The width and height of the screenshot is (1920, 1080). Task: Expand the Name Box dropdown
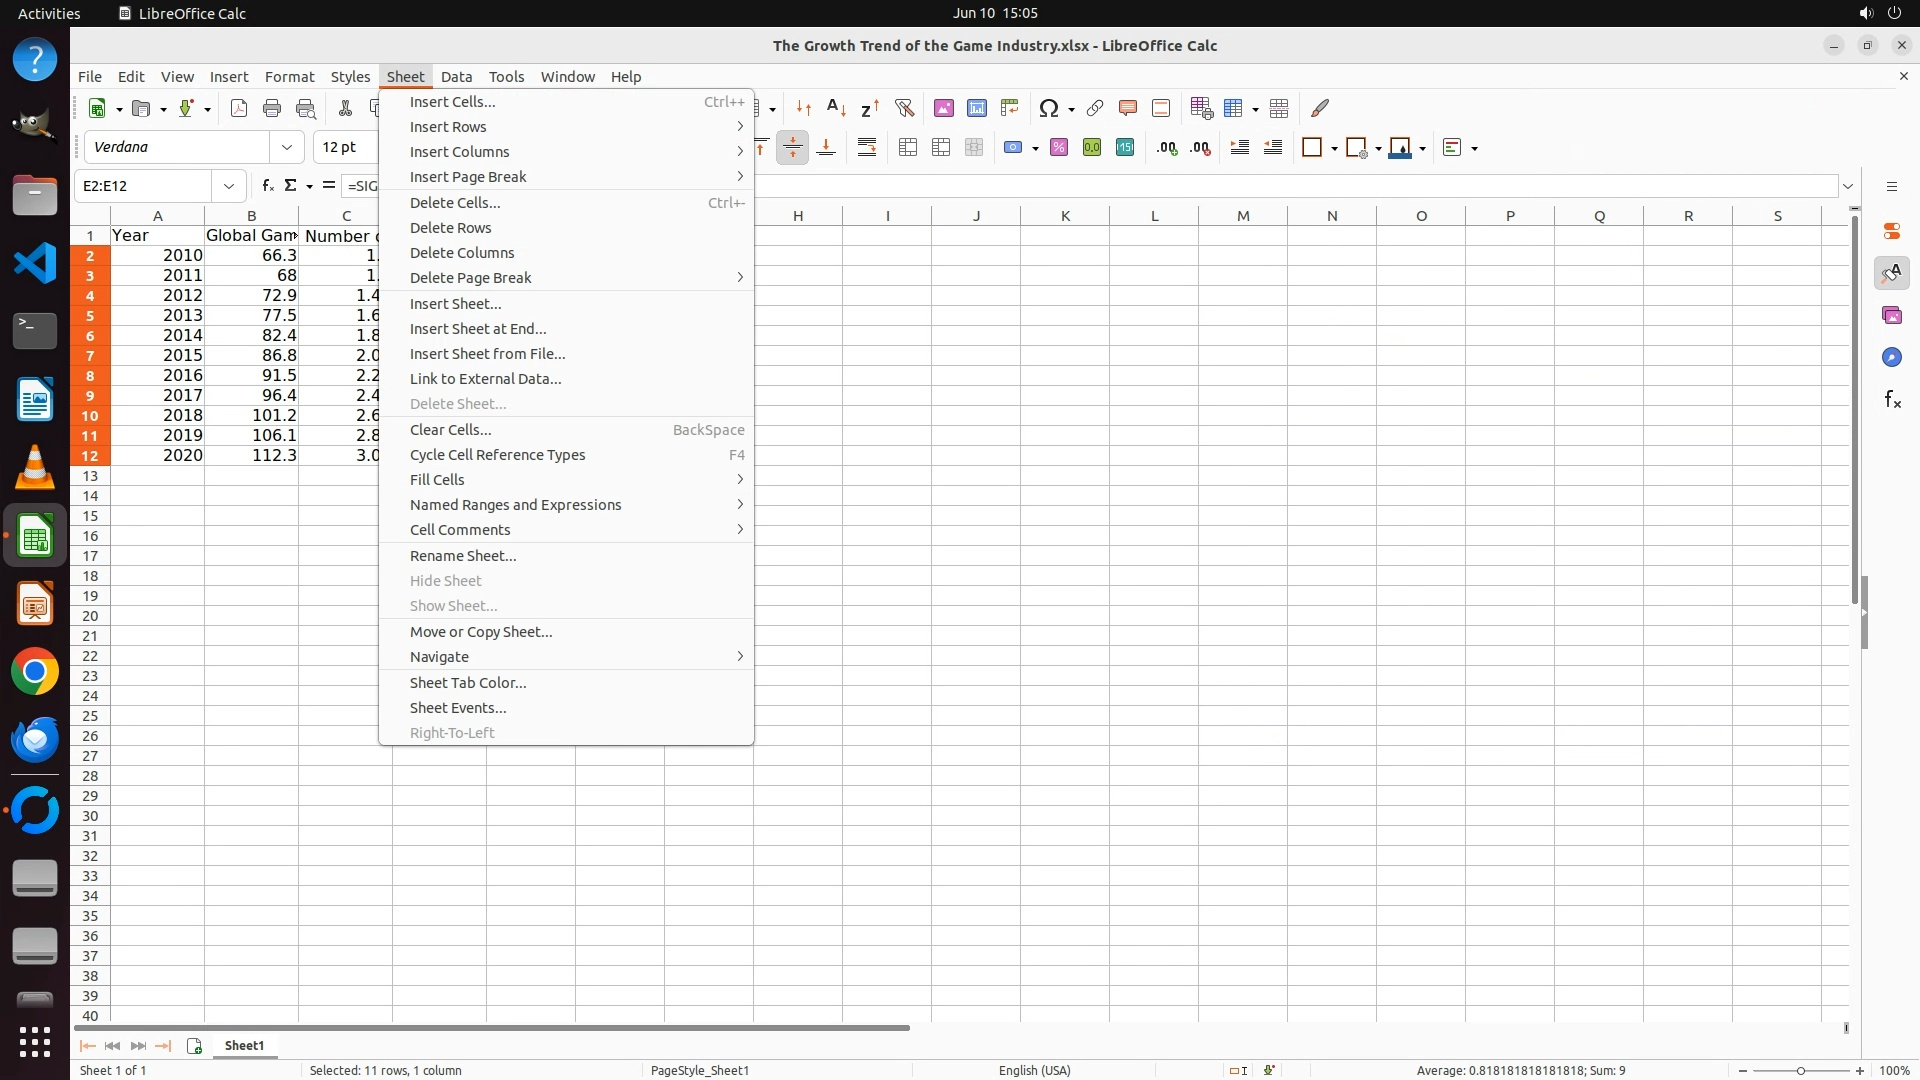tap(229, 186)
